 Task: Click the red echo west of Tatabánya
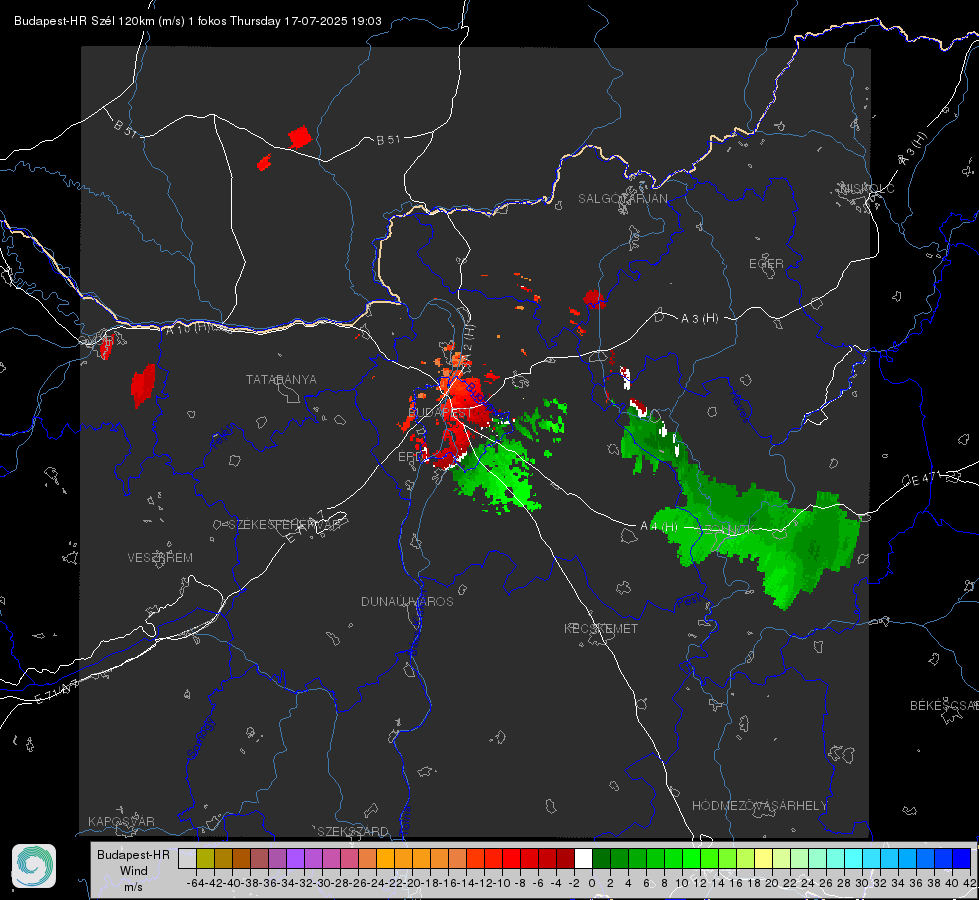tap(143, 385)
